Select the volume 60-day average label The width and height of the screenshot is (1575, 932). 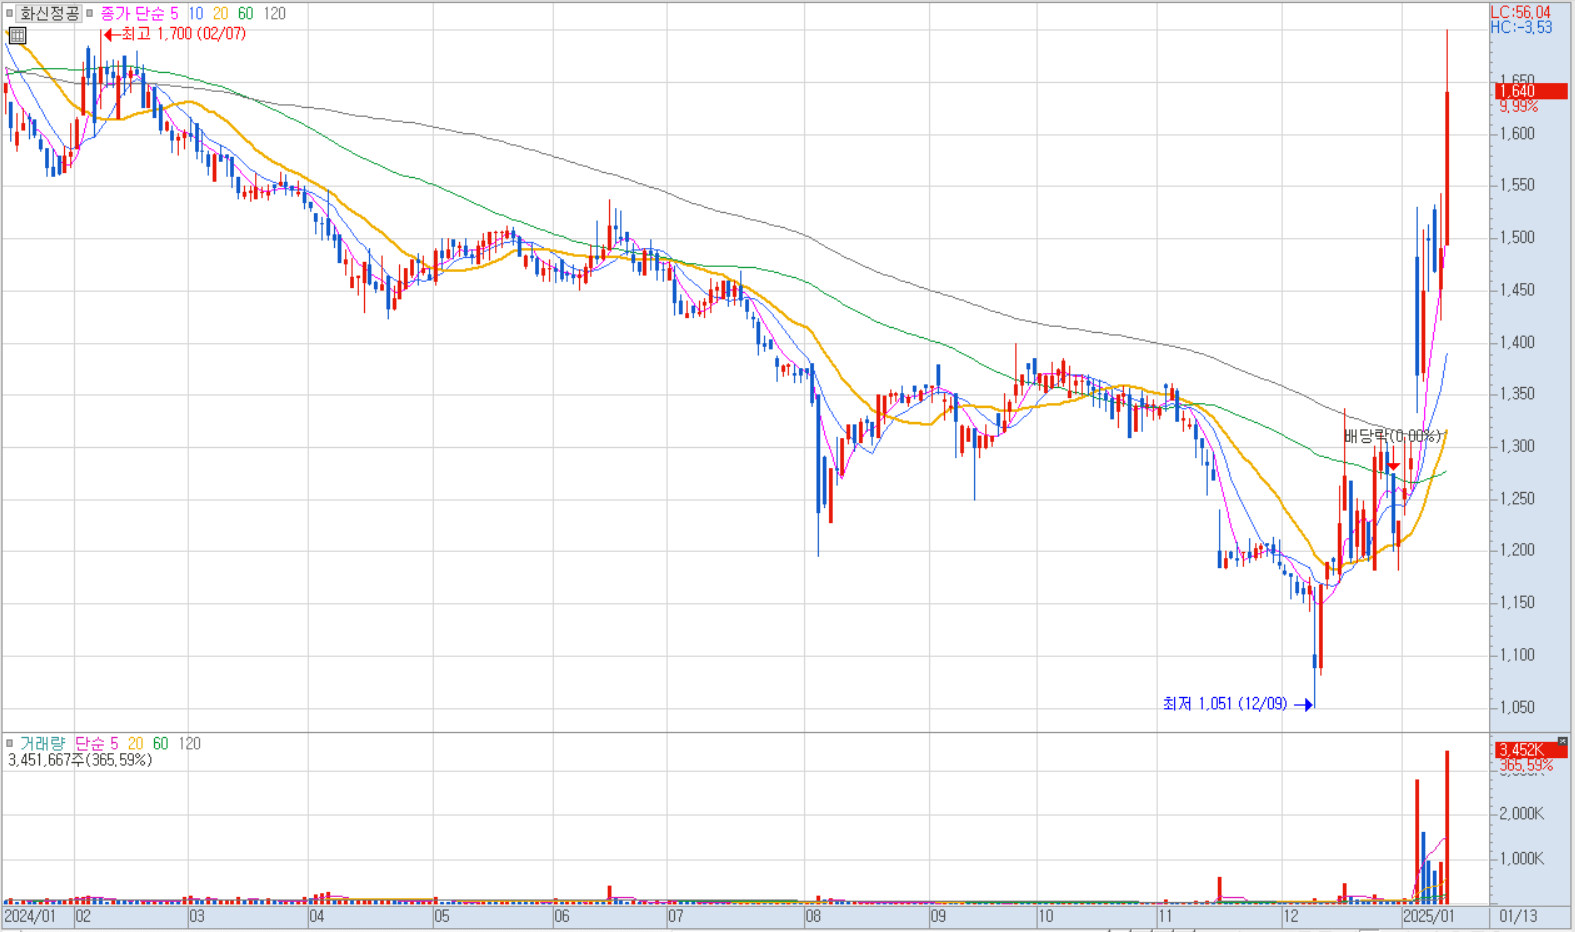click(160, 743)
